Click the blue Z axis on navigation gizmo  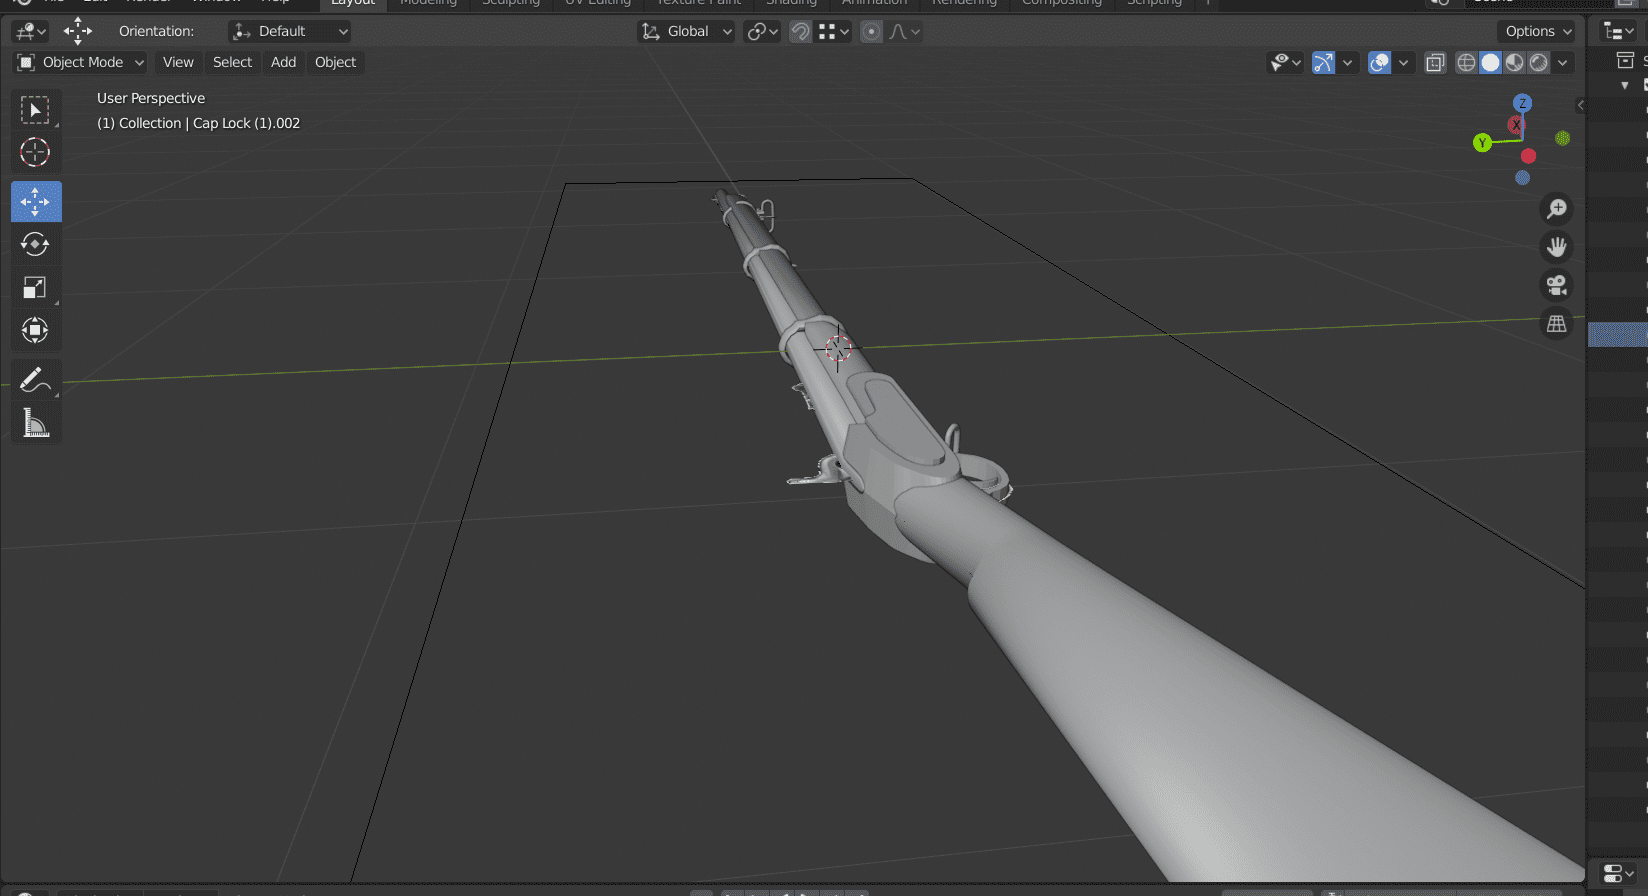pyautogui.click(x=1523, y=103)
